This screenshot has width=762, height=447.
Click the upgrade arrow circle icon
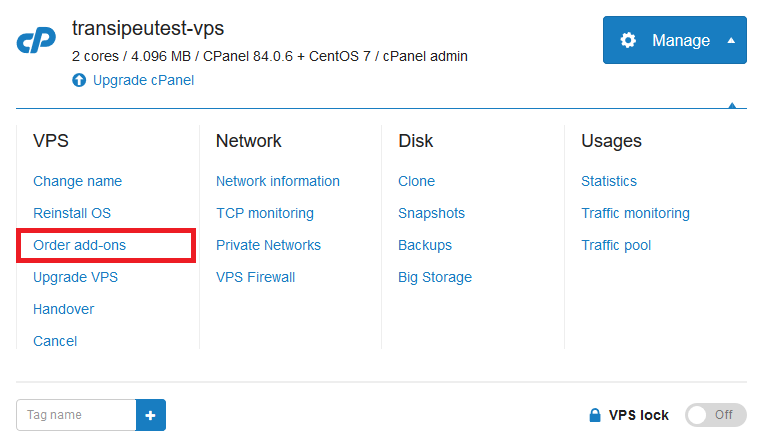(x=79, y=80)
